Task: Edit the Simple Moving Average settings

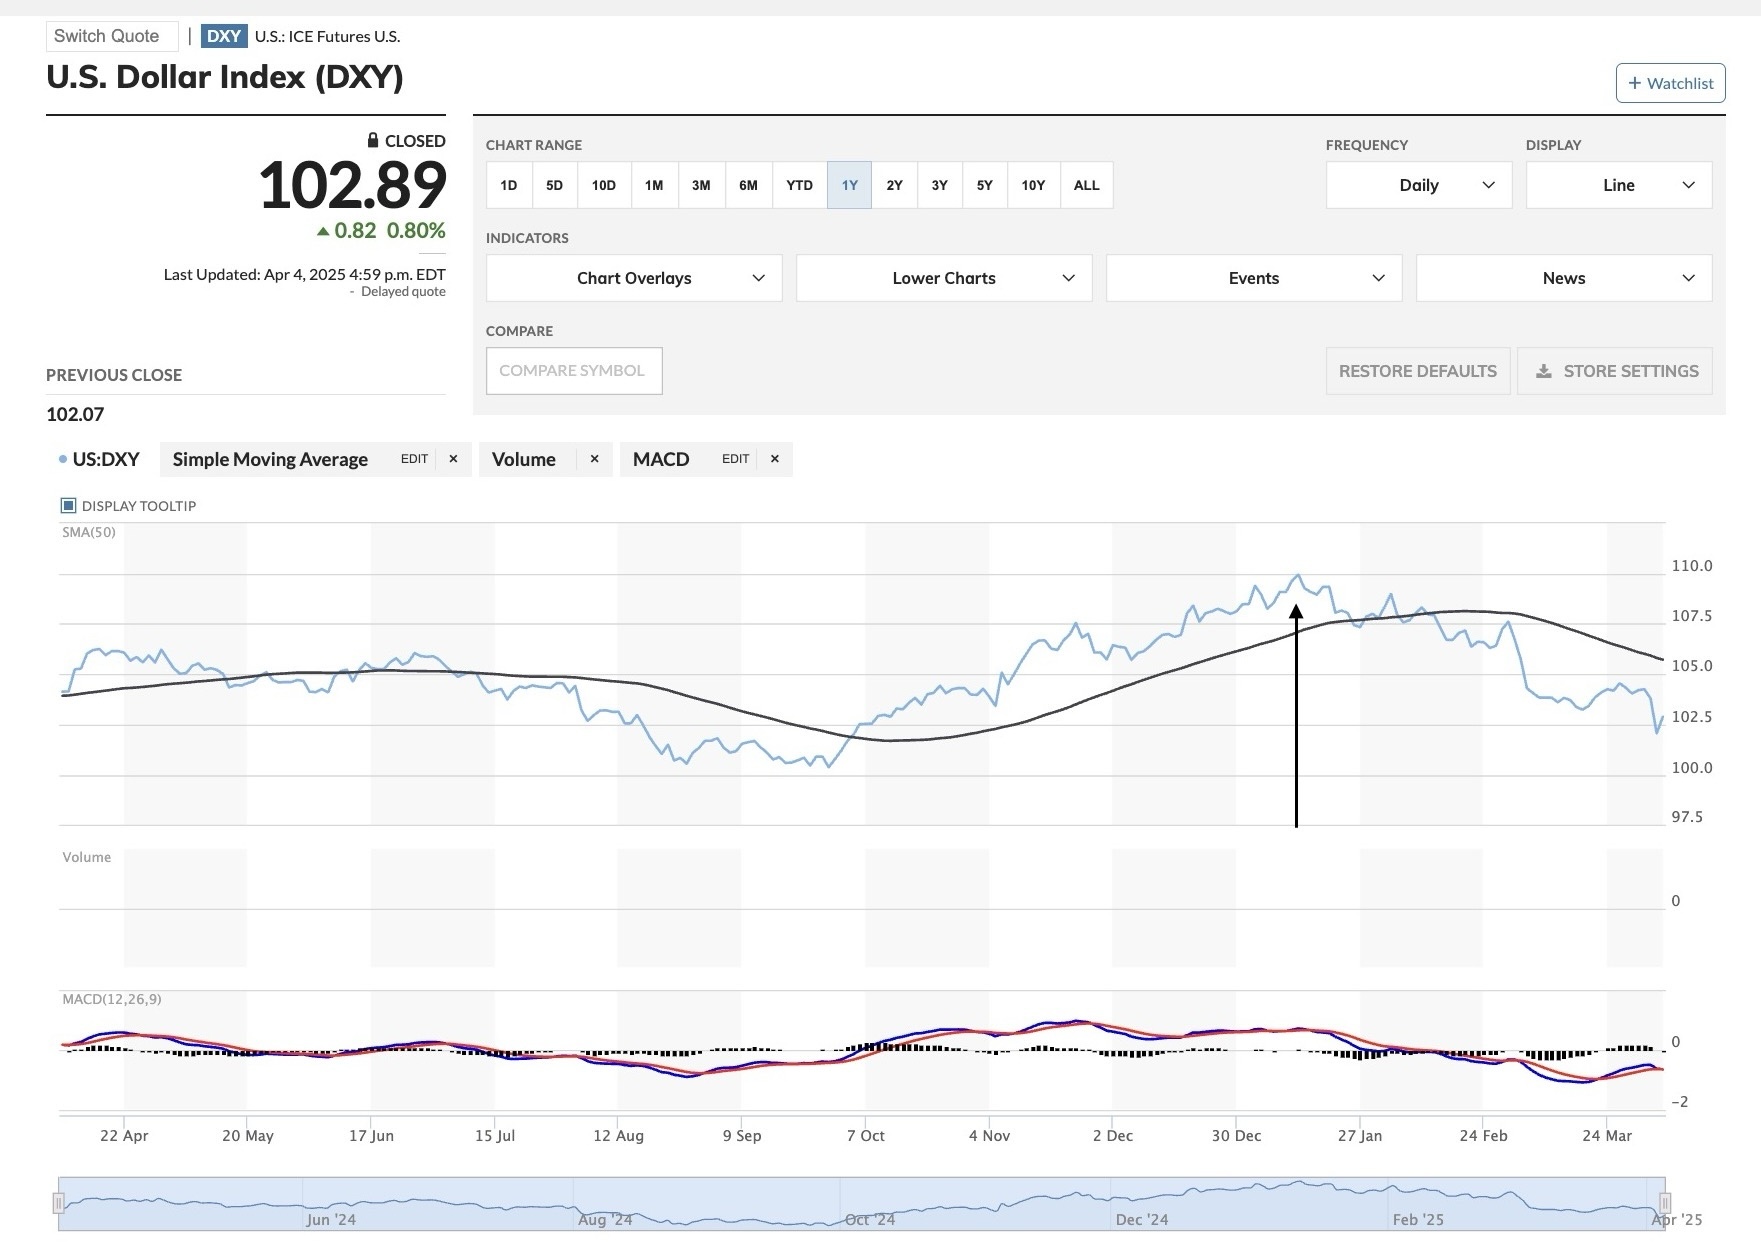Action: click(x=414, y=459)
